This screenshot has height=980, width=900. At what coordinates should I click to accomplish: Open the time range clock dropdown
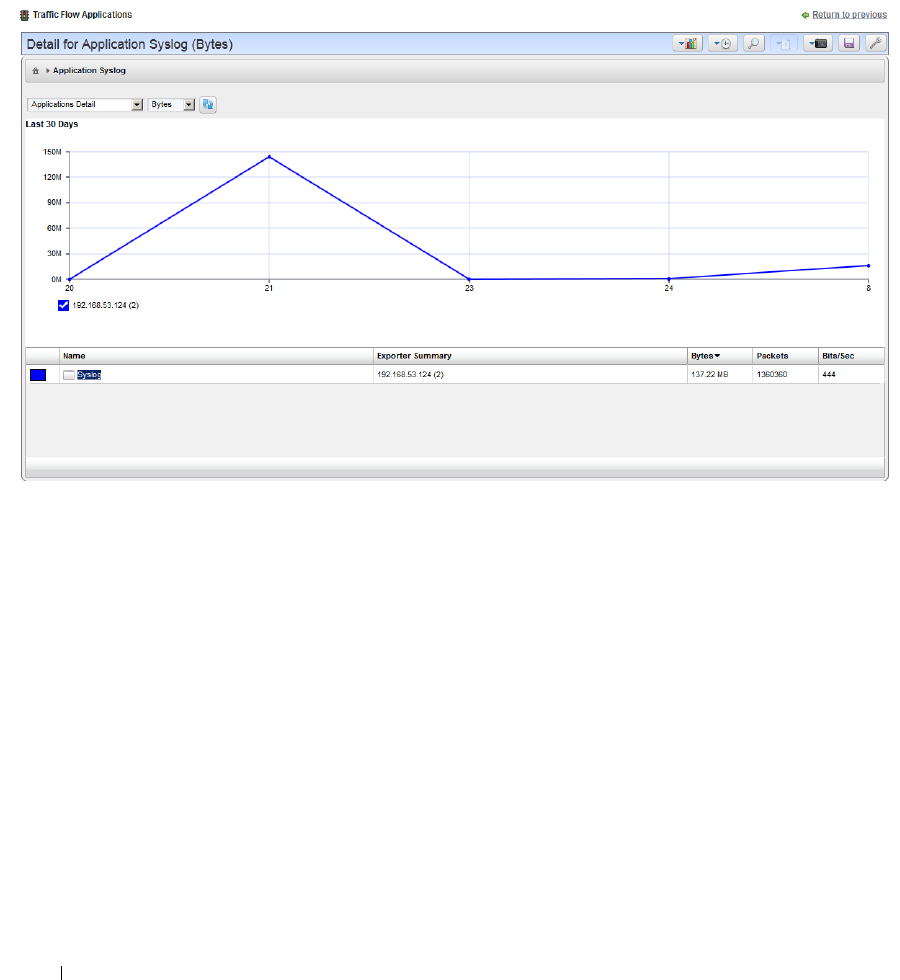click(722, 44)
